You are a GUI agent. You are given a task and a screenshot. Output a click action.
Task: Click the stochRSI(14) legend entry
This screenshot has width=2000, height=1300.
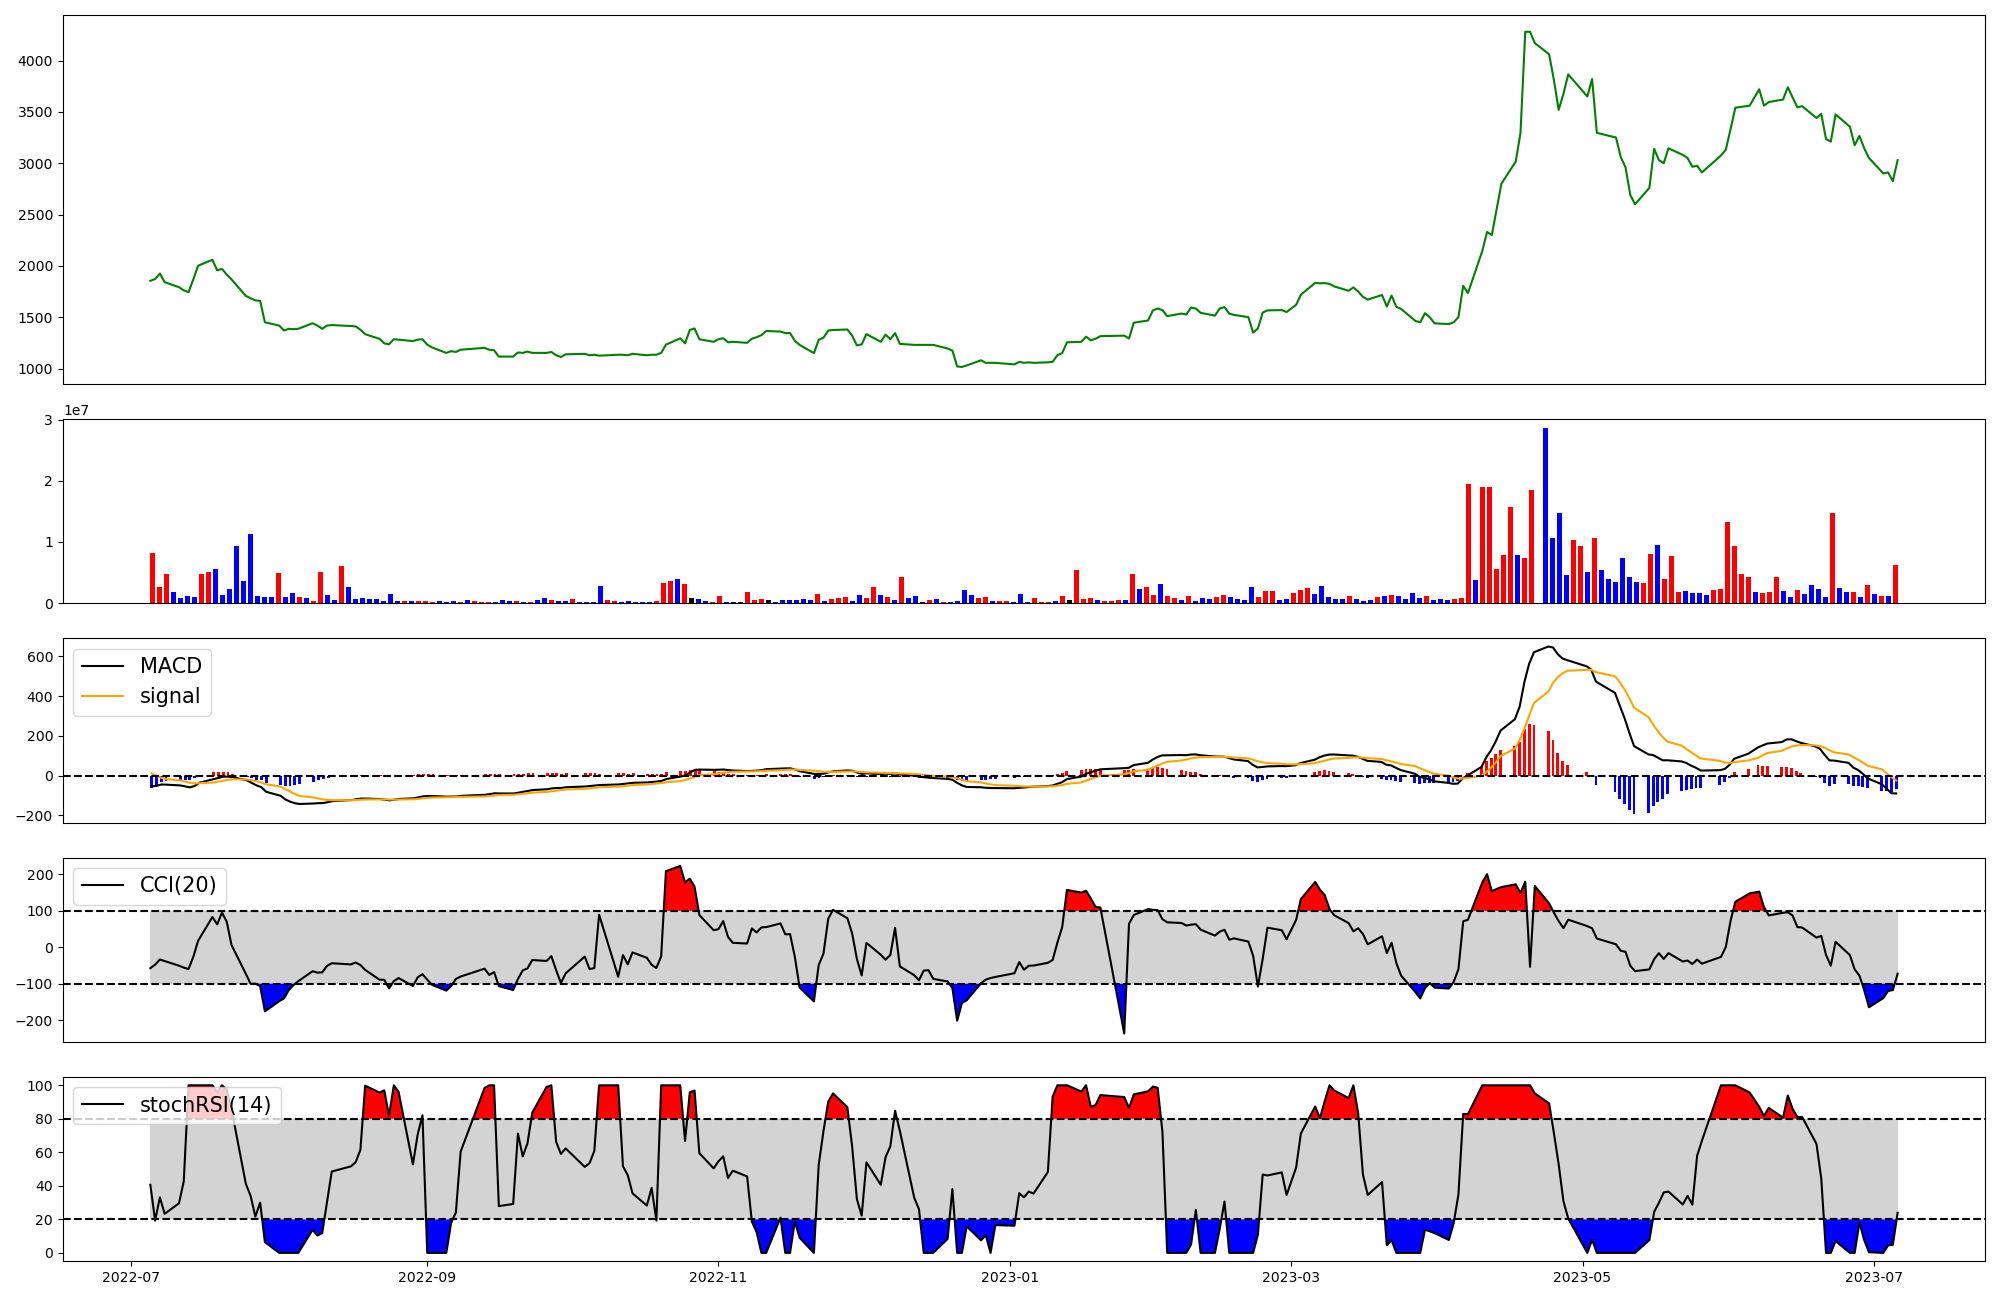[x=205, y=1105]
